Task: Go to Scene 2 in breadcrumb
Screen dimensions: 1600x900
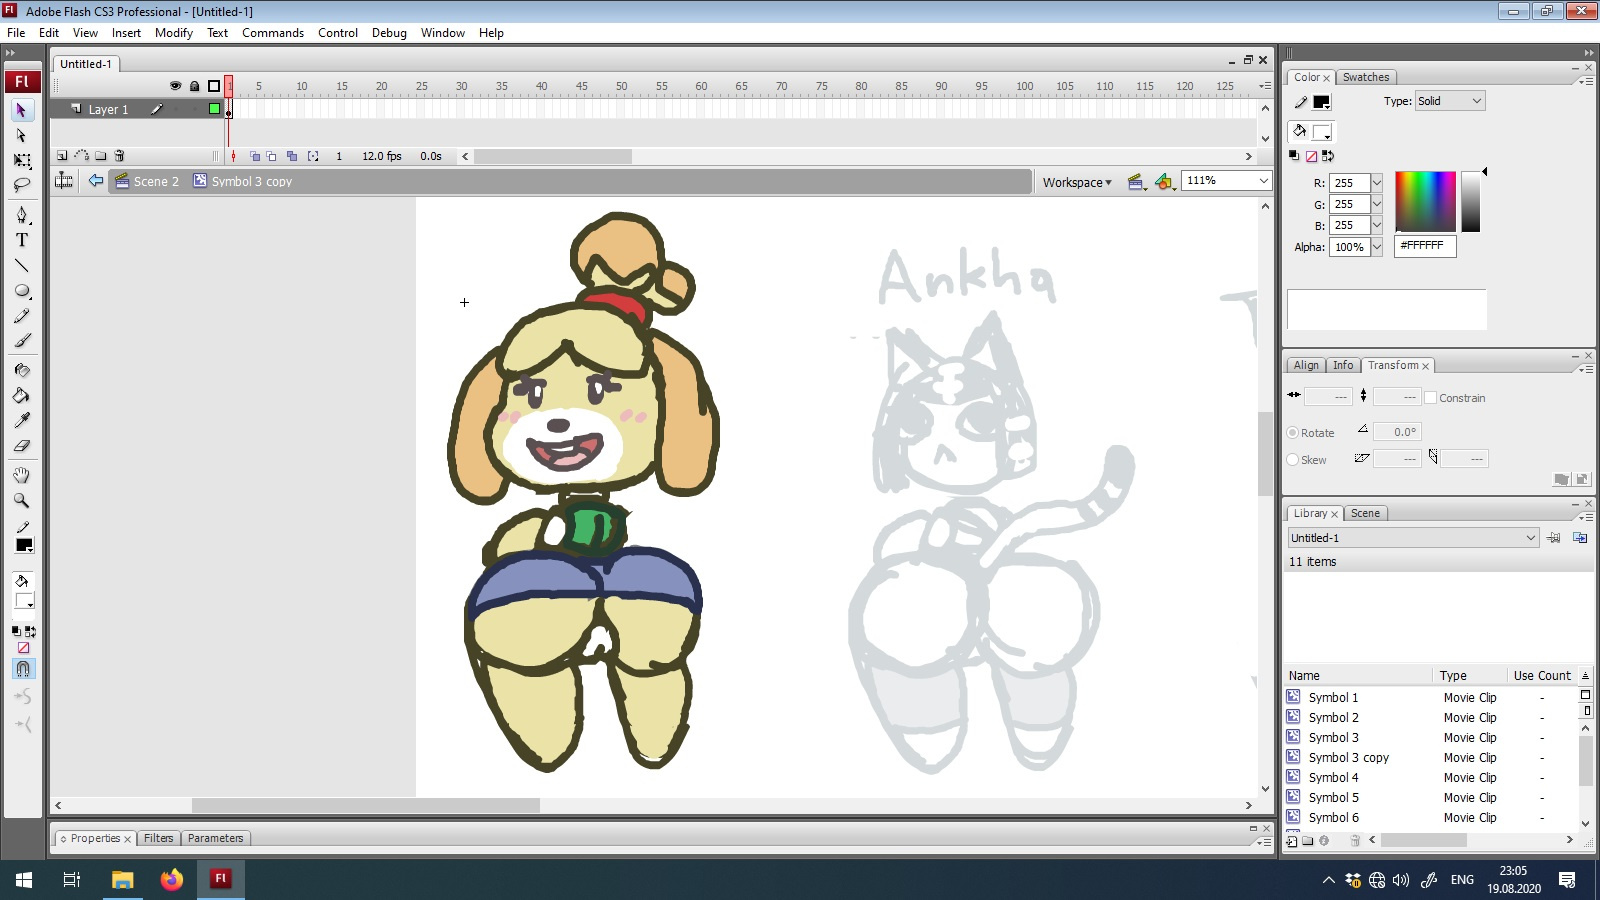Action: point(147,181)
